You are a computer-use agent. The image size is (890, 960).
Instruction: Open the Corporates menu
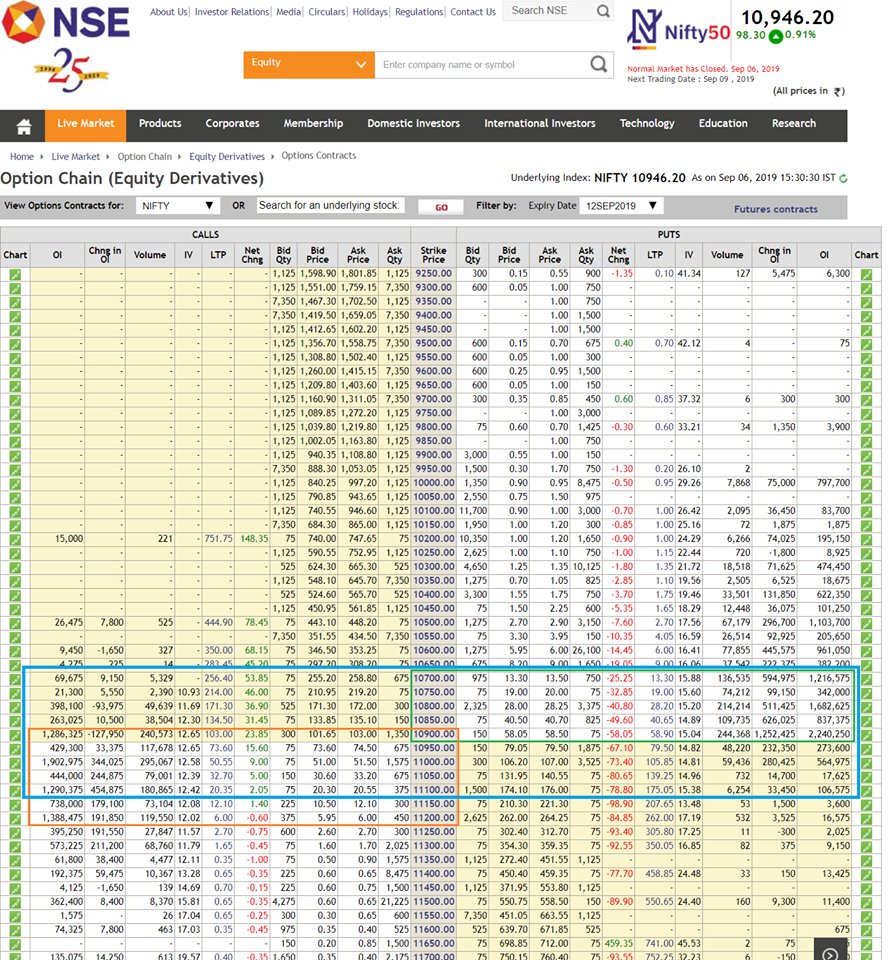coord(232,124)
